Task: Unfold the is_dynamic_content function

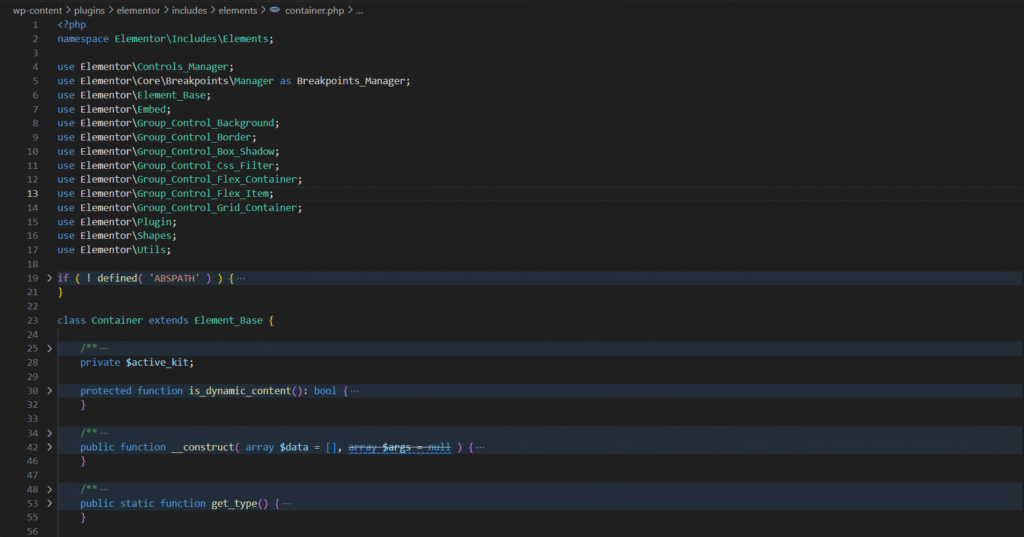Action: 49,391
